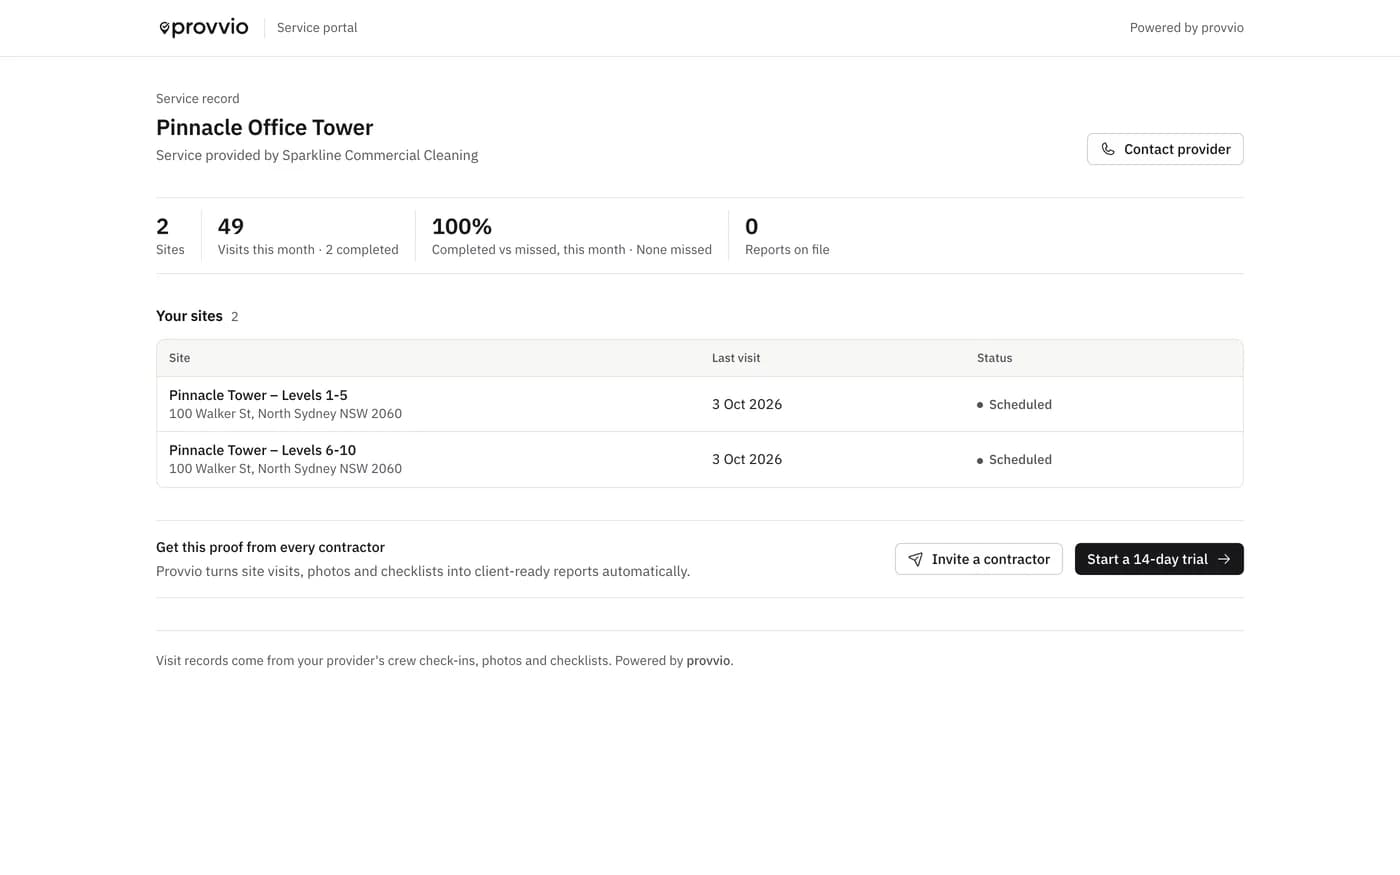Click the Site column header
Screen dimensions: 1400x875
pos(180,358)
